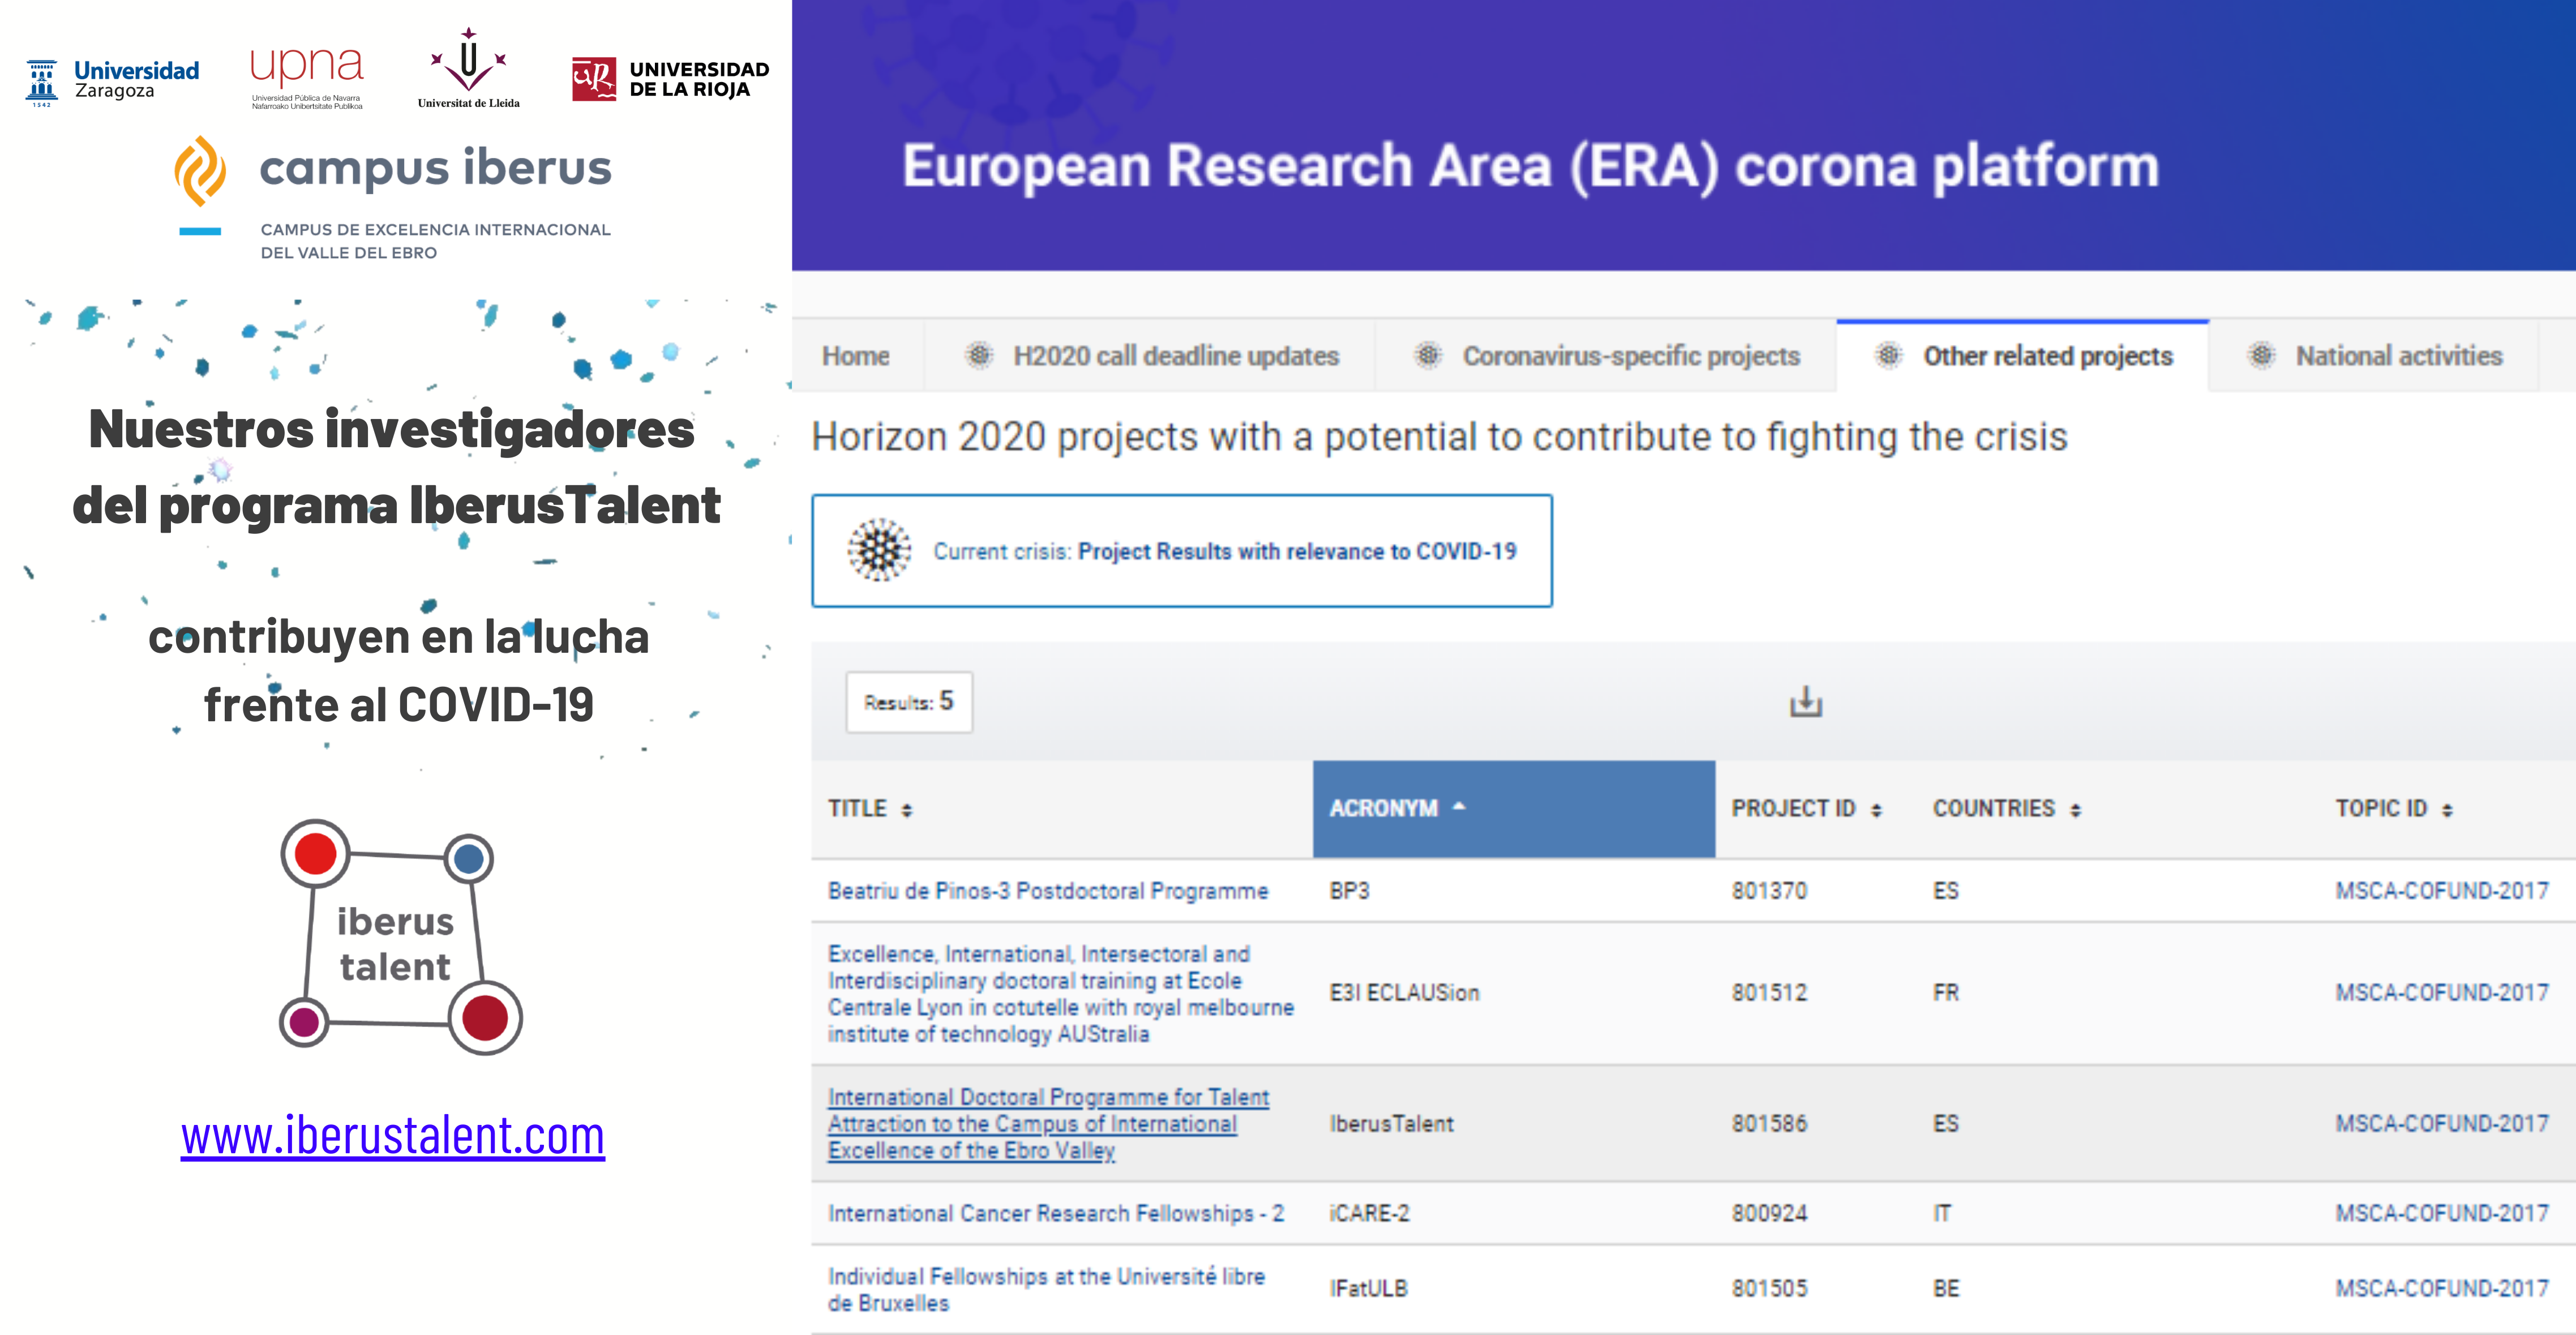The height and width of the screenshot is (1335, 2576).
Task: Open International Cancer Research Fellowships - 2
Action: pyautogui.click(x=1056, y=1213)
